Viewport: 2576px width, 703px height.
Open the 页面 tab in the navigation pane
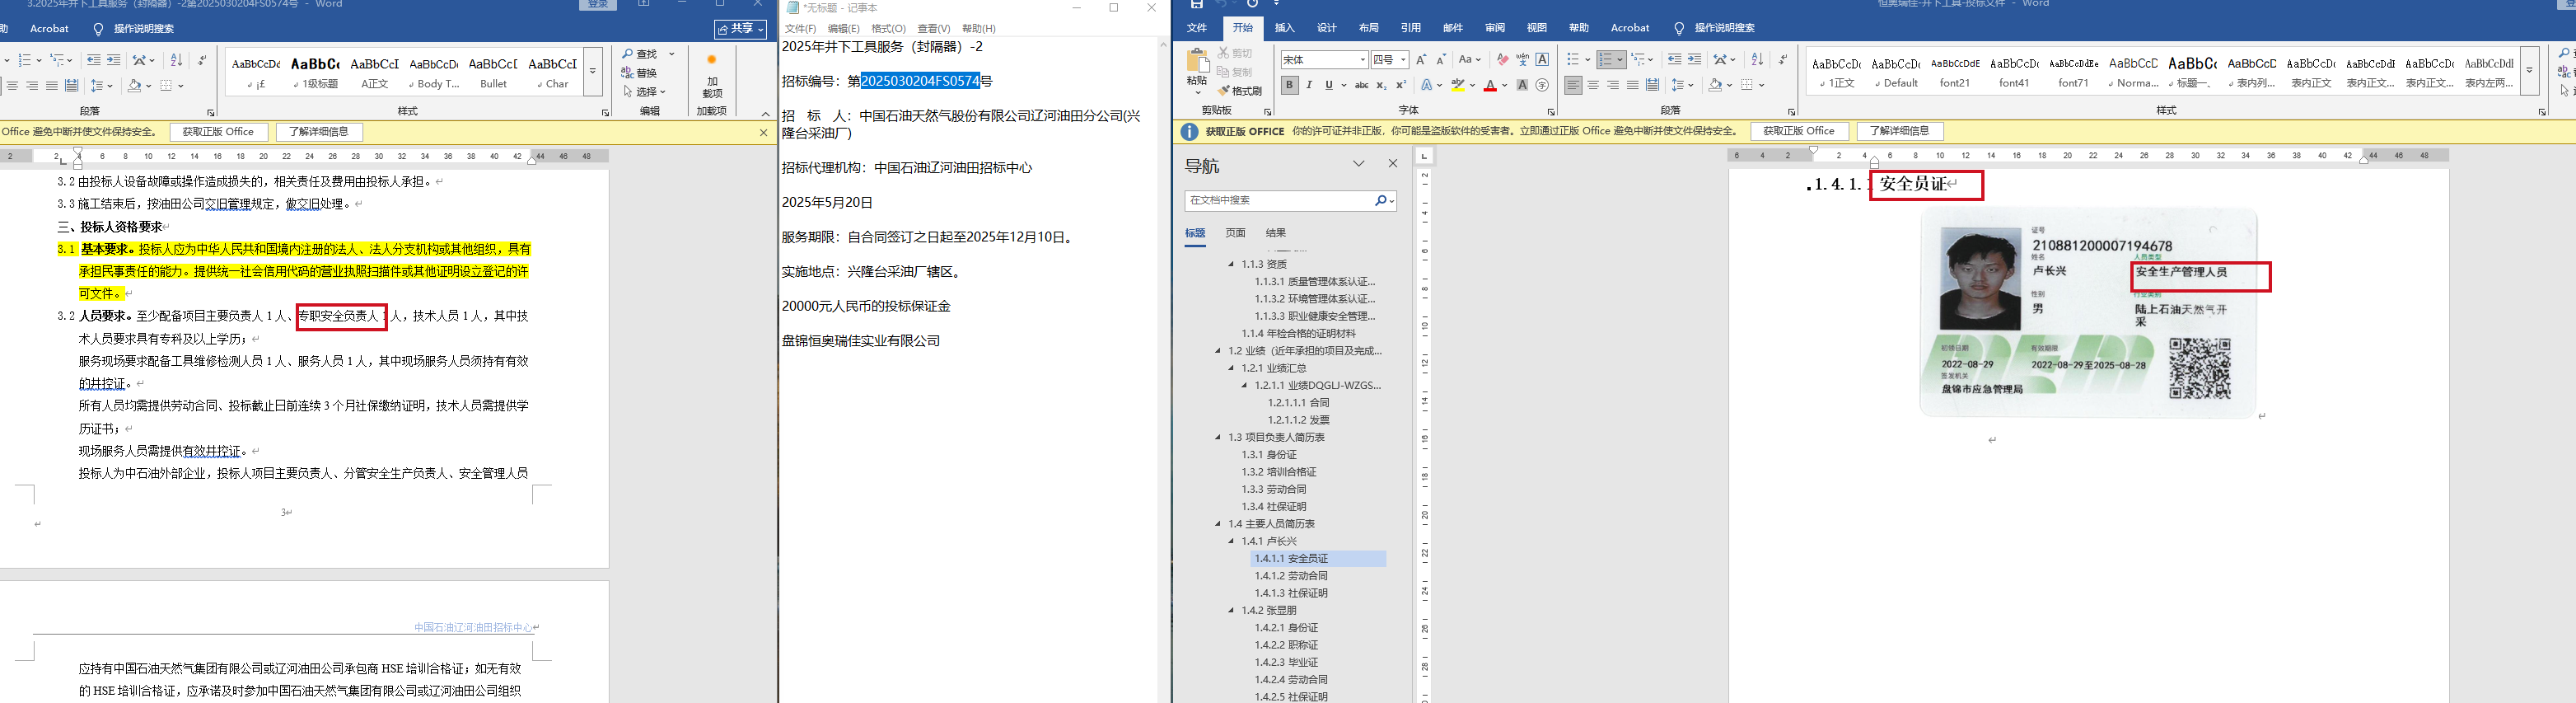click(1236, 233)
